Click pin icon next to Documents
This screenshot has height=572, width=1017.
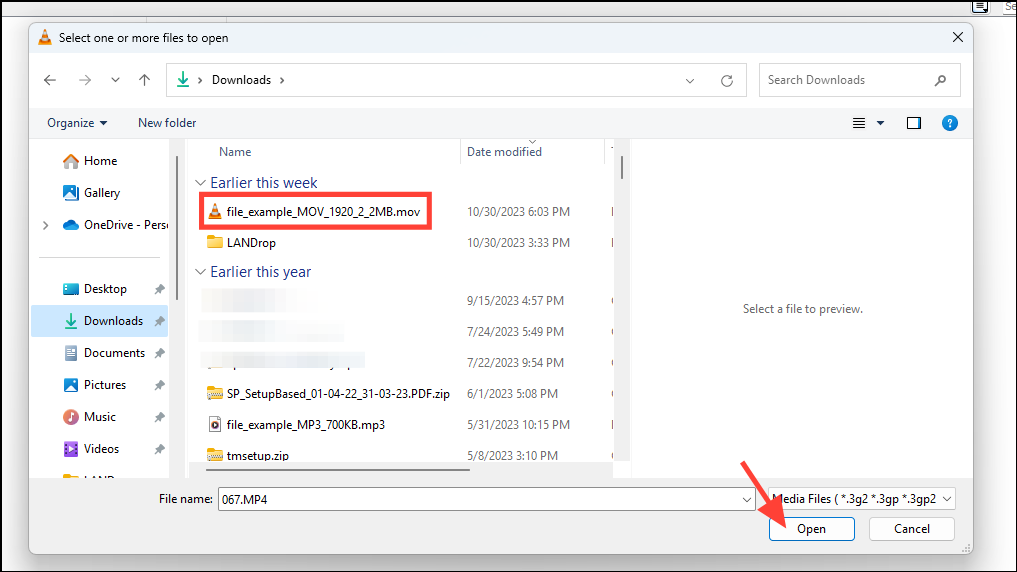[x=160, y=353]
